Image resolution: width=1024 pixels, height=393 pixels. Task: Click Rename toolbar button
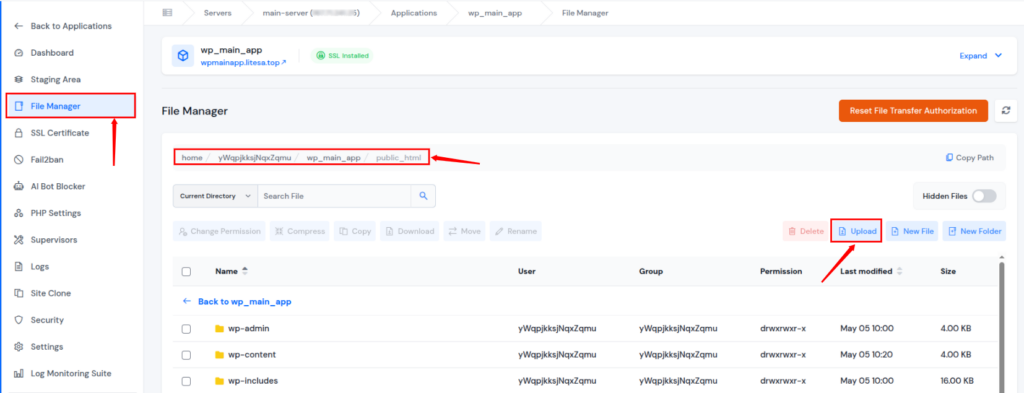point(516,231)
